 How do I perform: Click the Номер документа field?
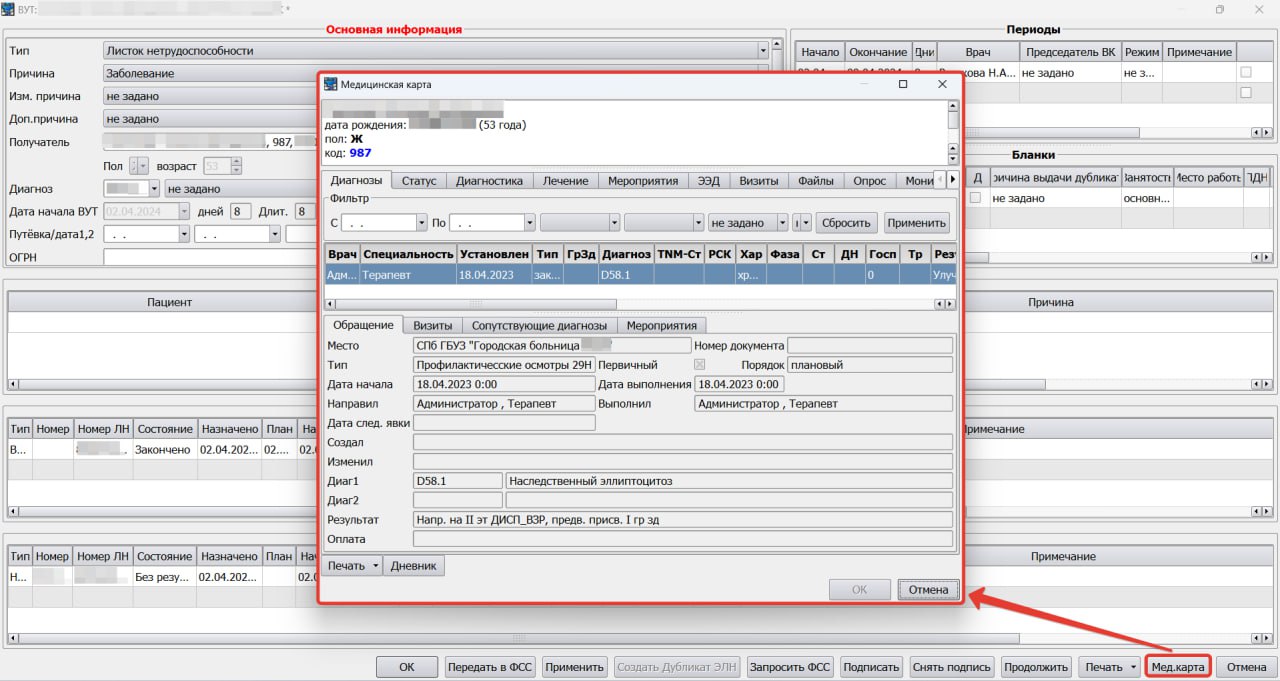point(870,346)
